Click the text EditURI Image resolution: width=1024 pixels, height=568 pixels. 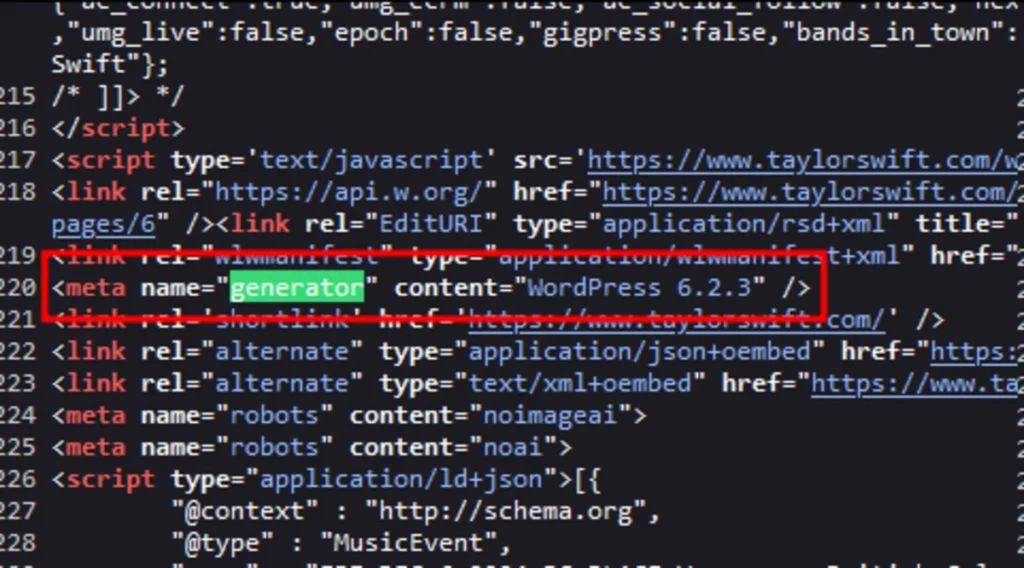(x=431, y=225)
